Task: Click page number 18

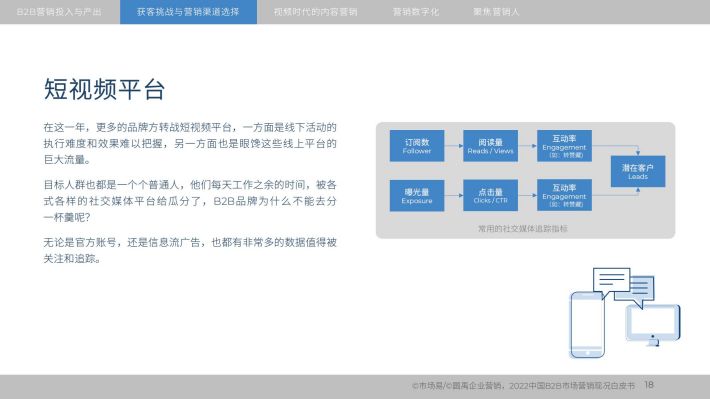Action: point(649,385)
